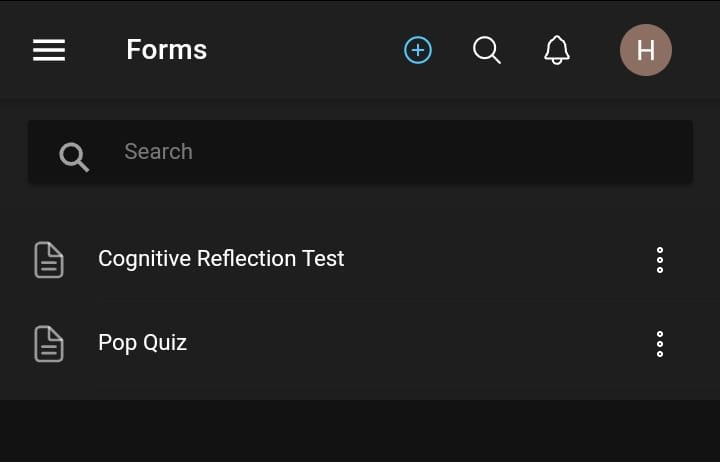Image resolution: width=720 pixels, height=462 pixels.
Task: Click empty header space right of Forms title
Action: click(300, 50)
